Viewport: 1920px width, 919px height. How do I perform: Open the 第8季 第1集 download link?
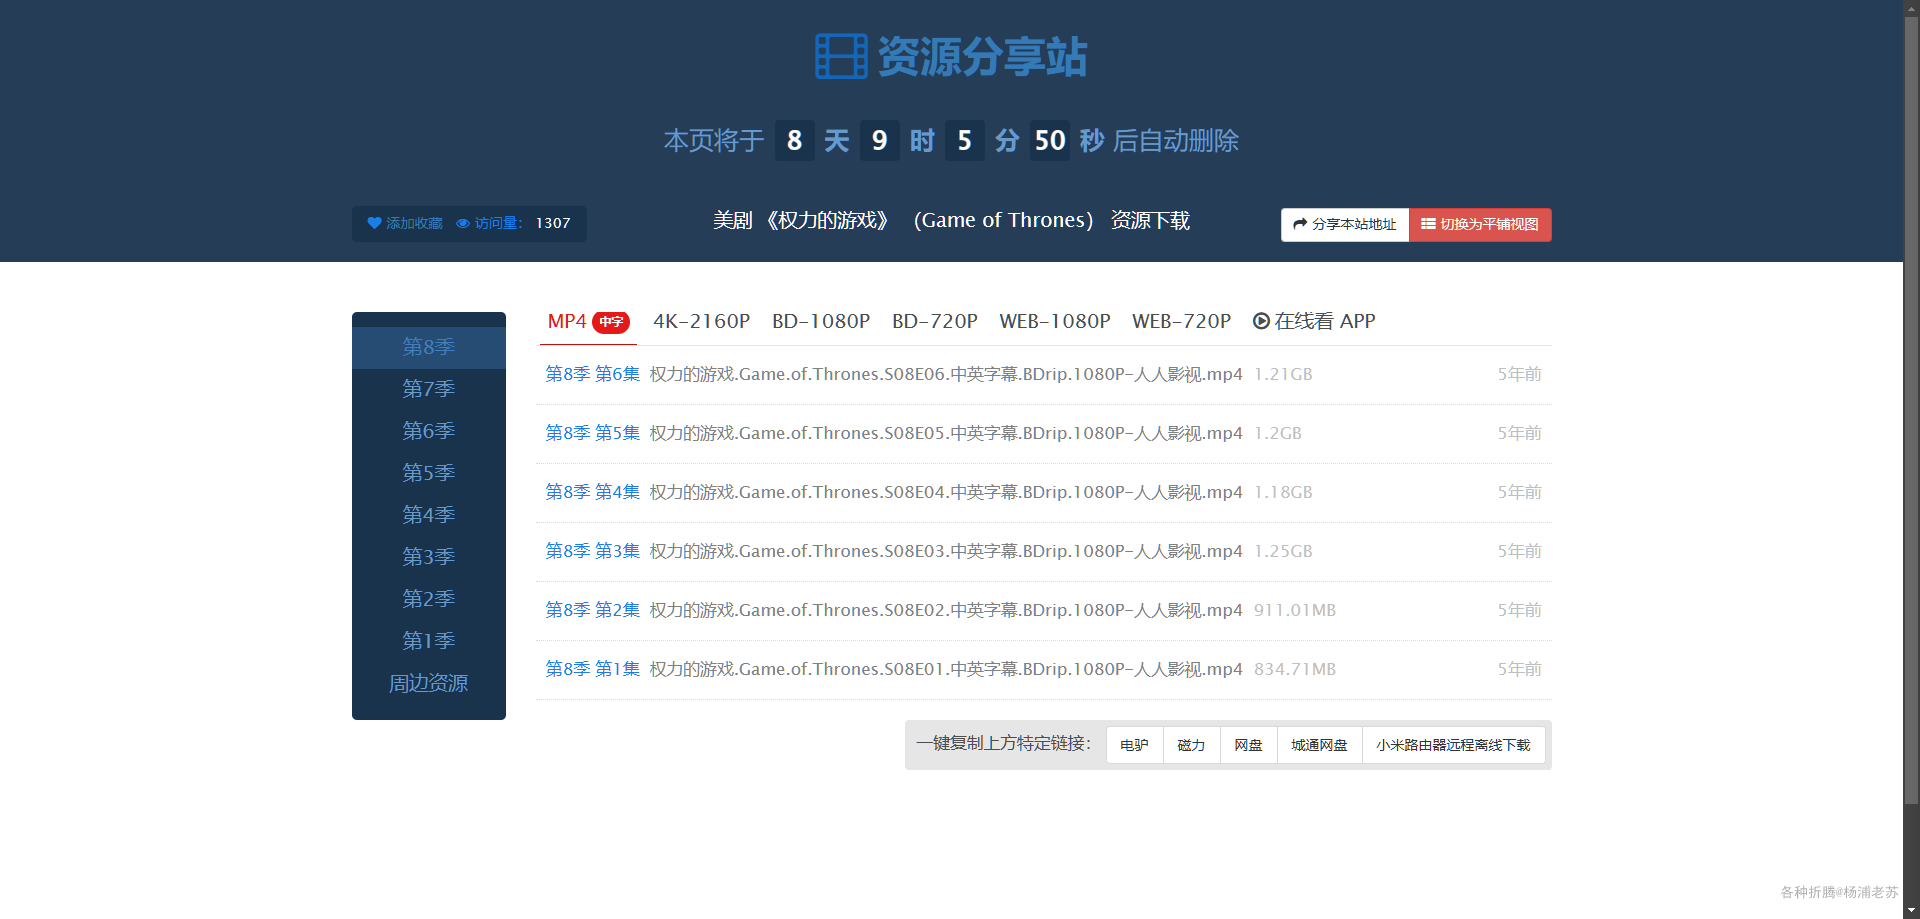click(592, 669)
